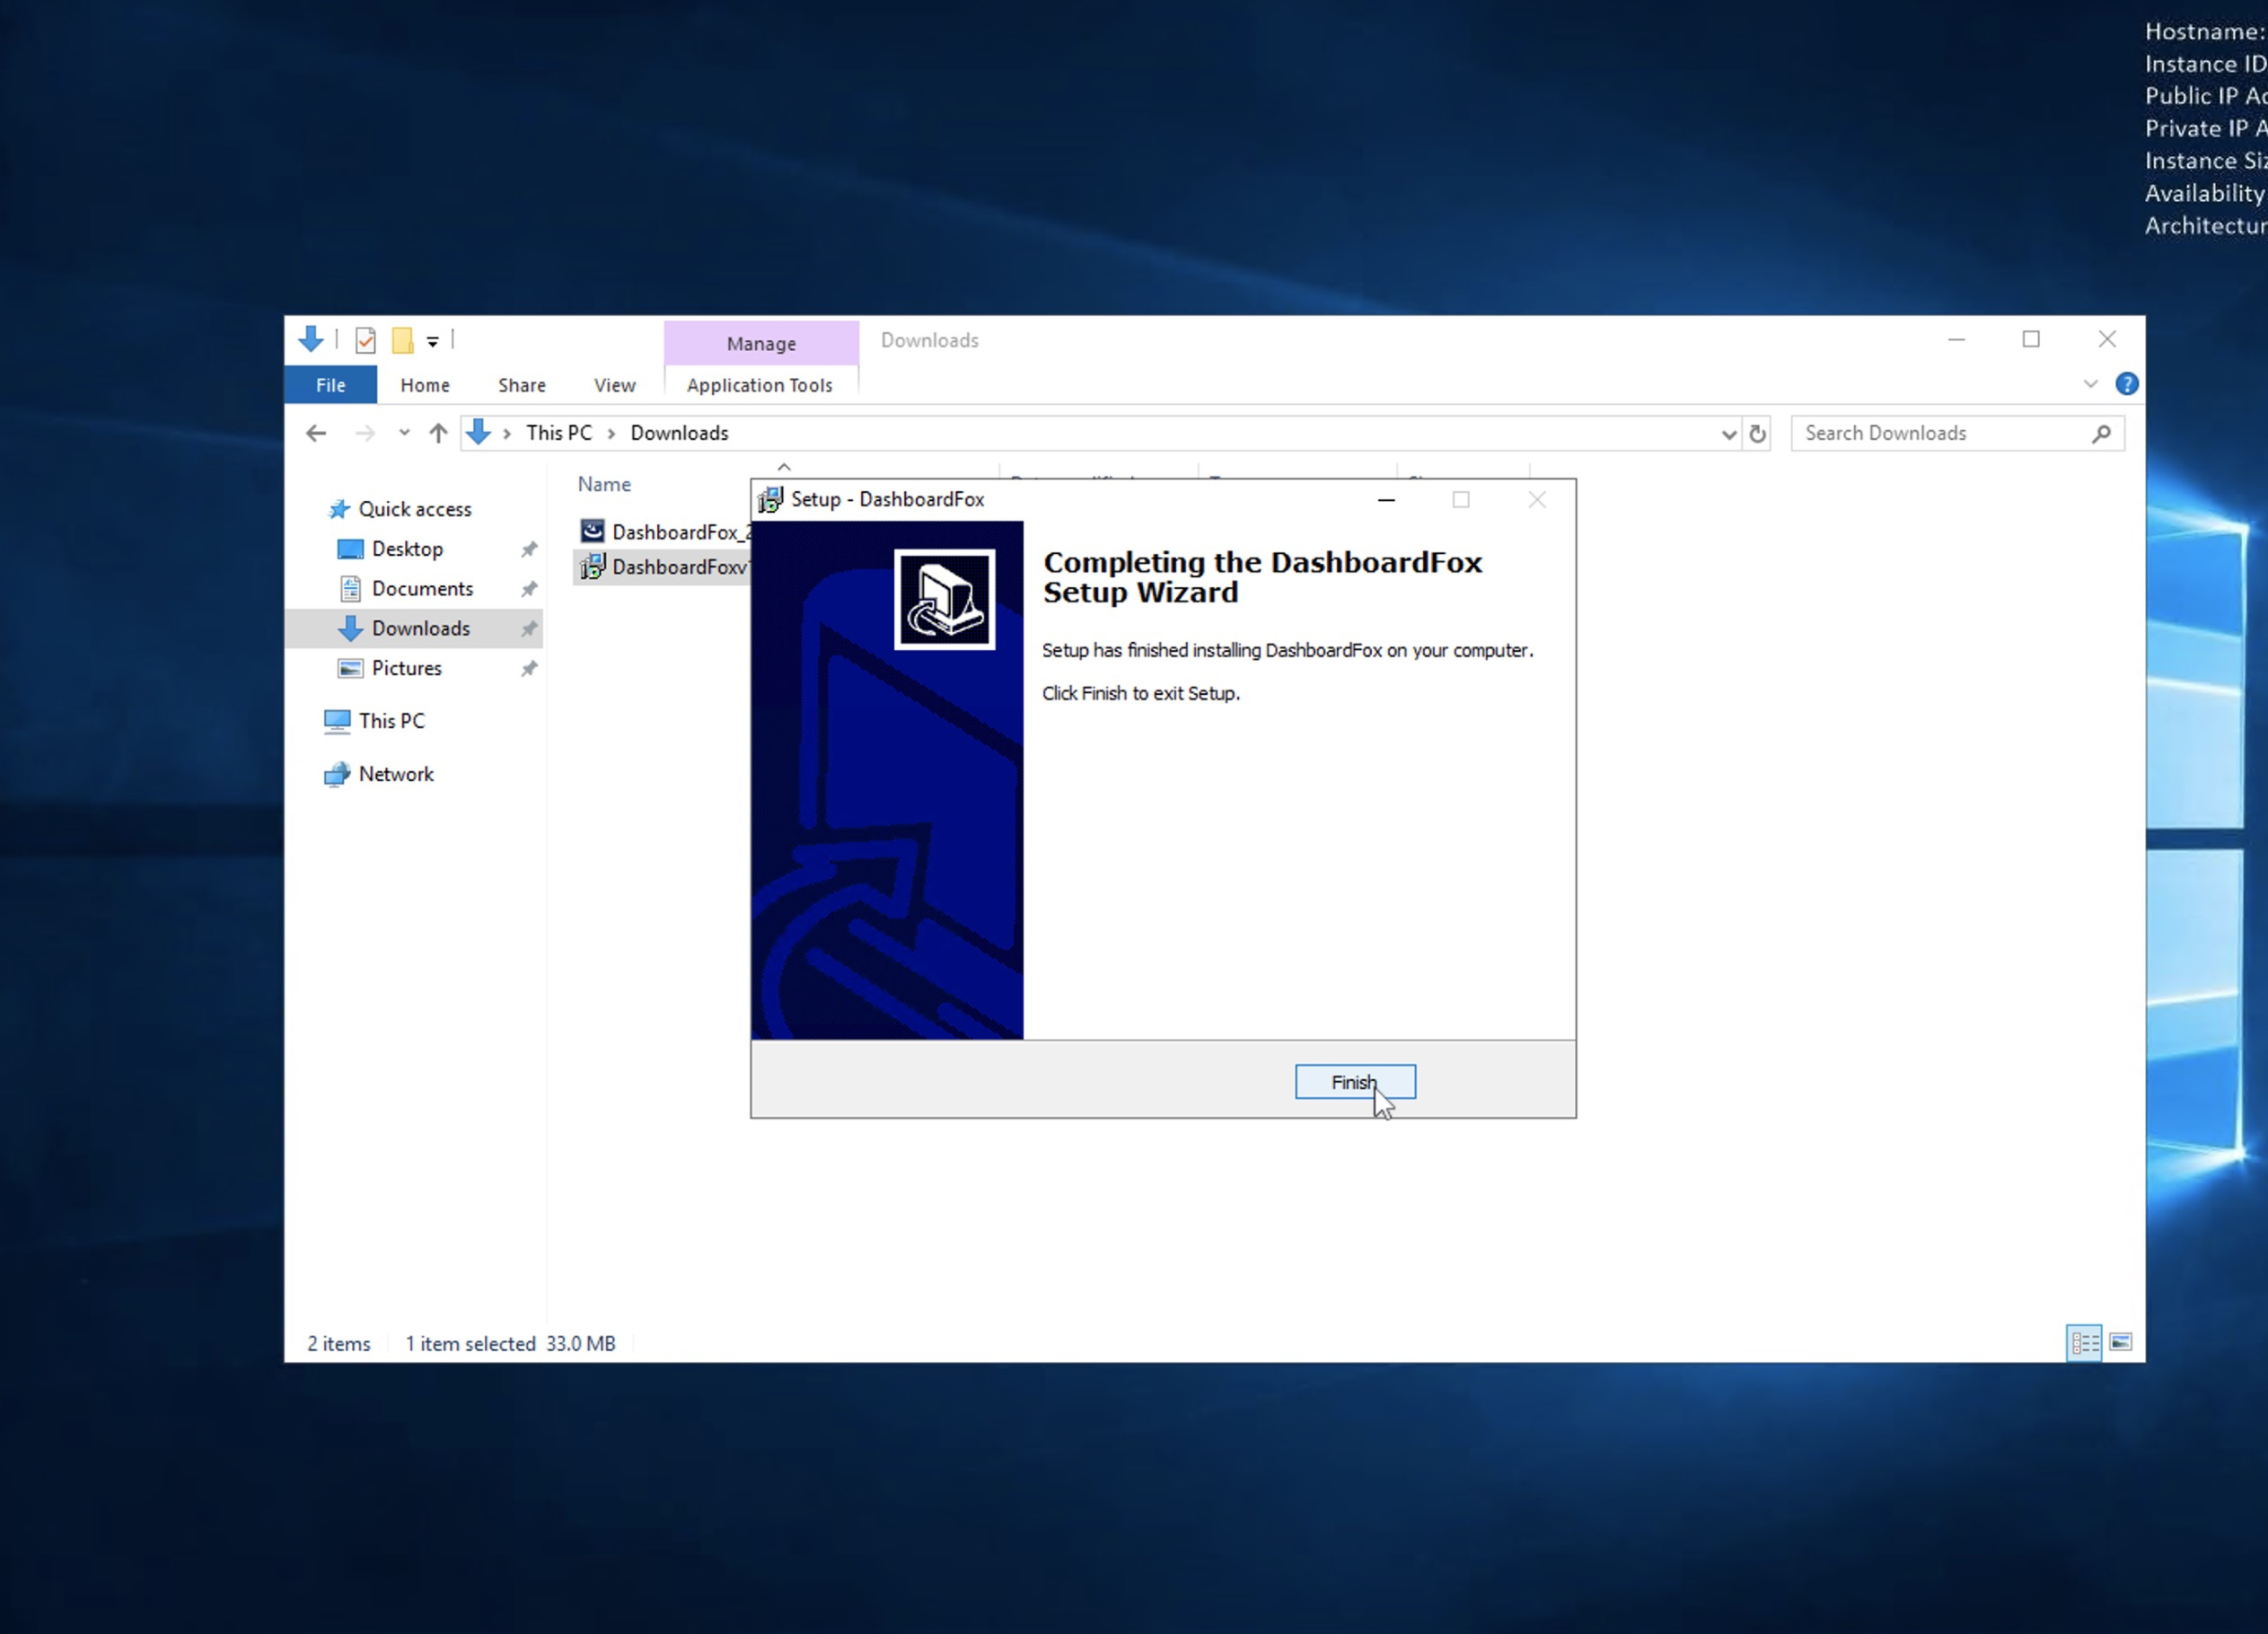Open Customize Quick Access Toolbar dropdown
The image size is (2268, 1634).
point(433,342)
